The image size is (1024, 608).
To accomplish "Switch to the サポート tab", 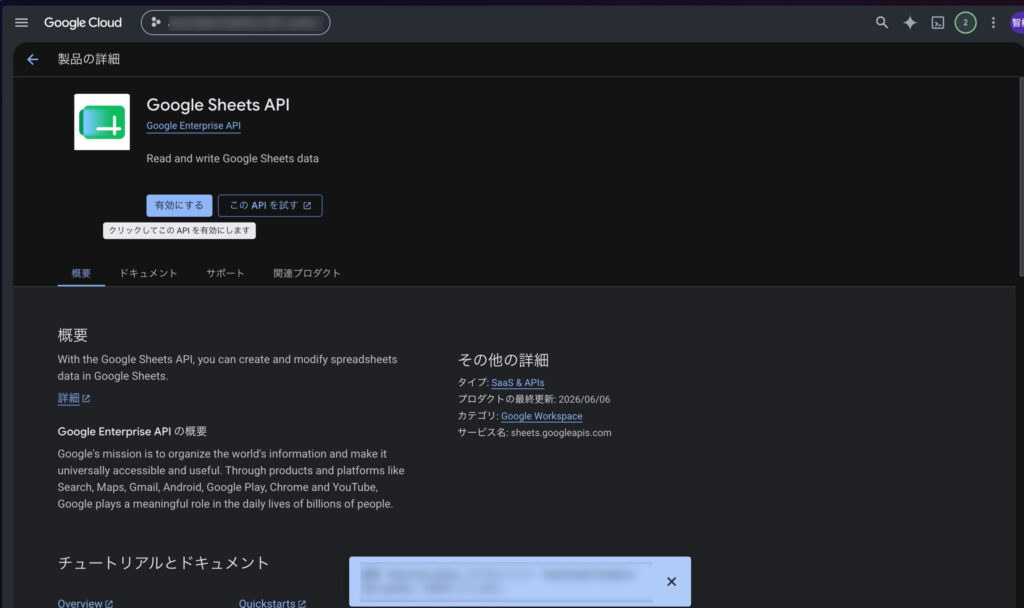I will point(225,273).
